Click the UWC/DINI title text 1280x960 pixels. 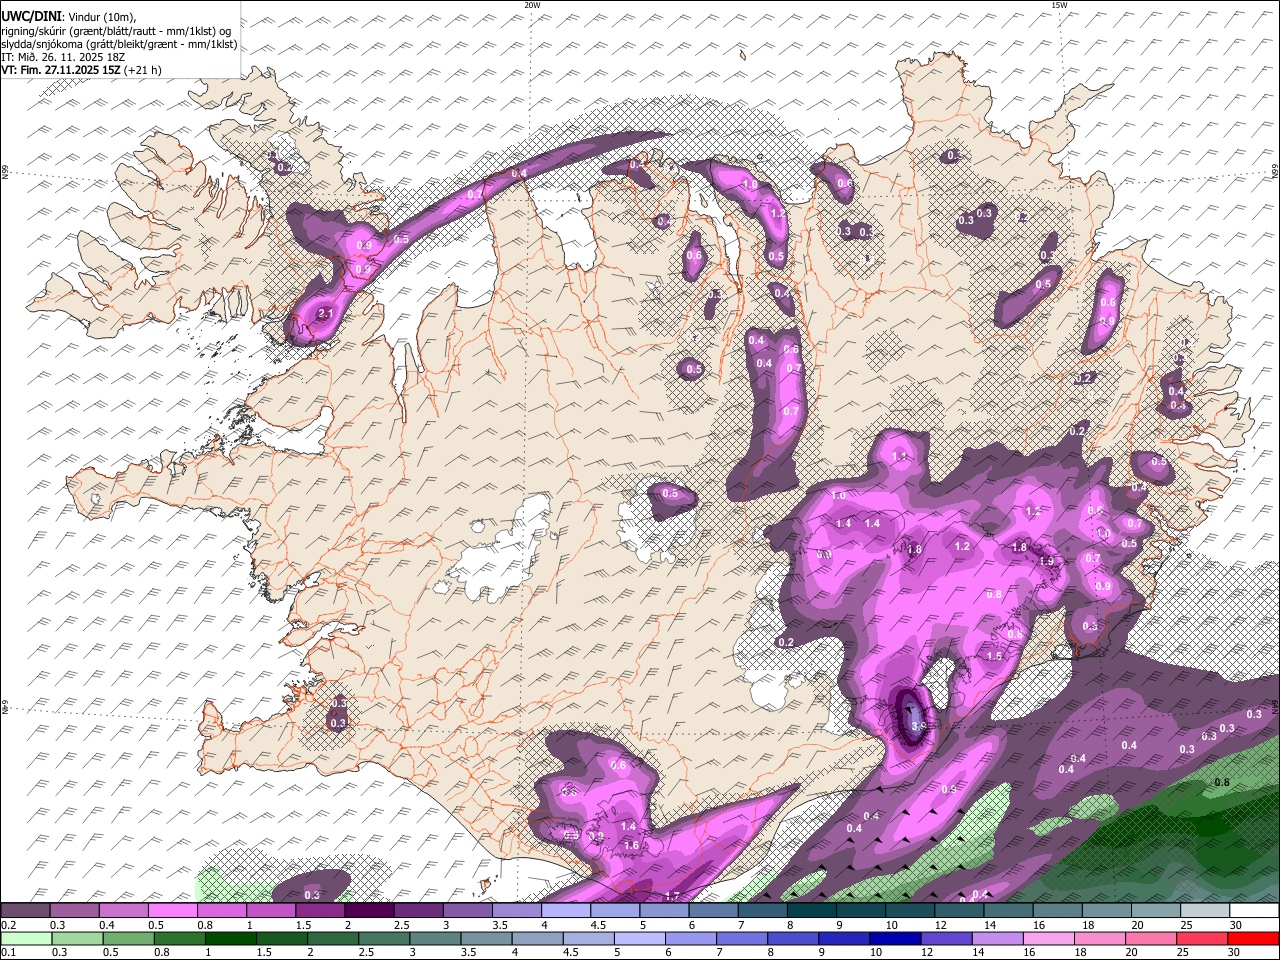[31, 15]
